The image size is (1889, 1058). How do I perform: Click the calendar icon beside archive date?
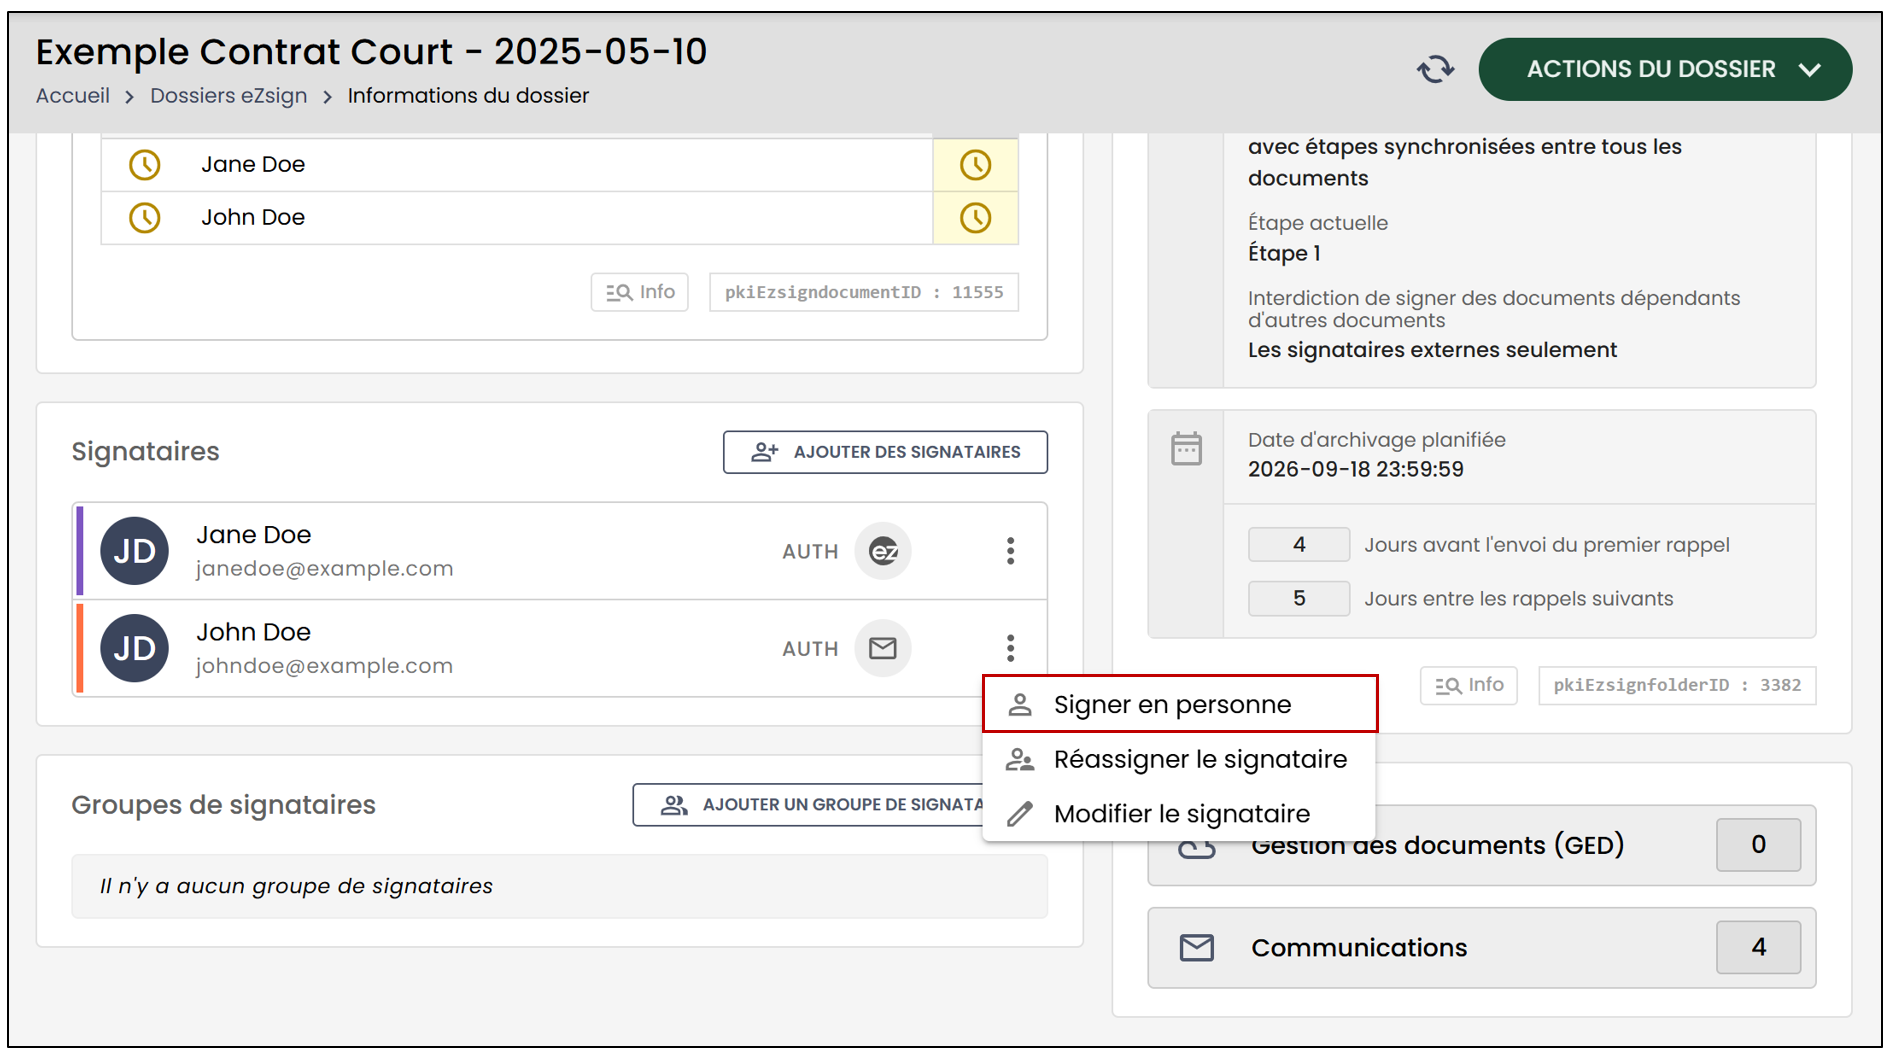1186,449
